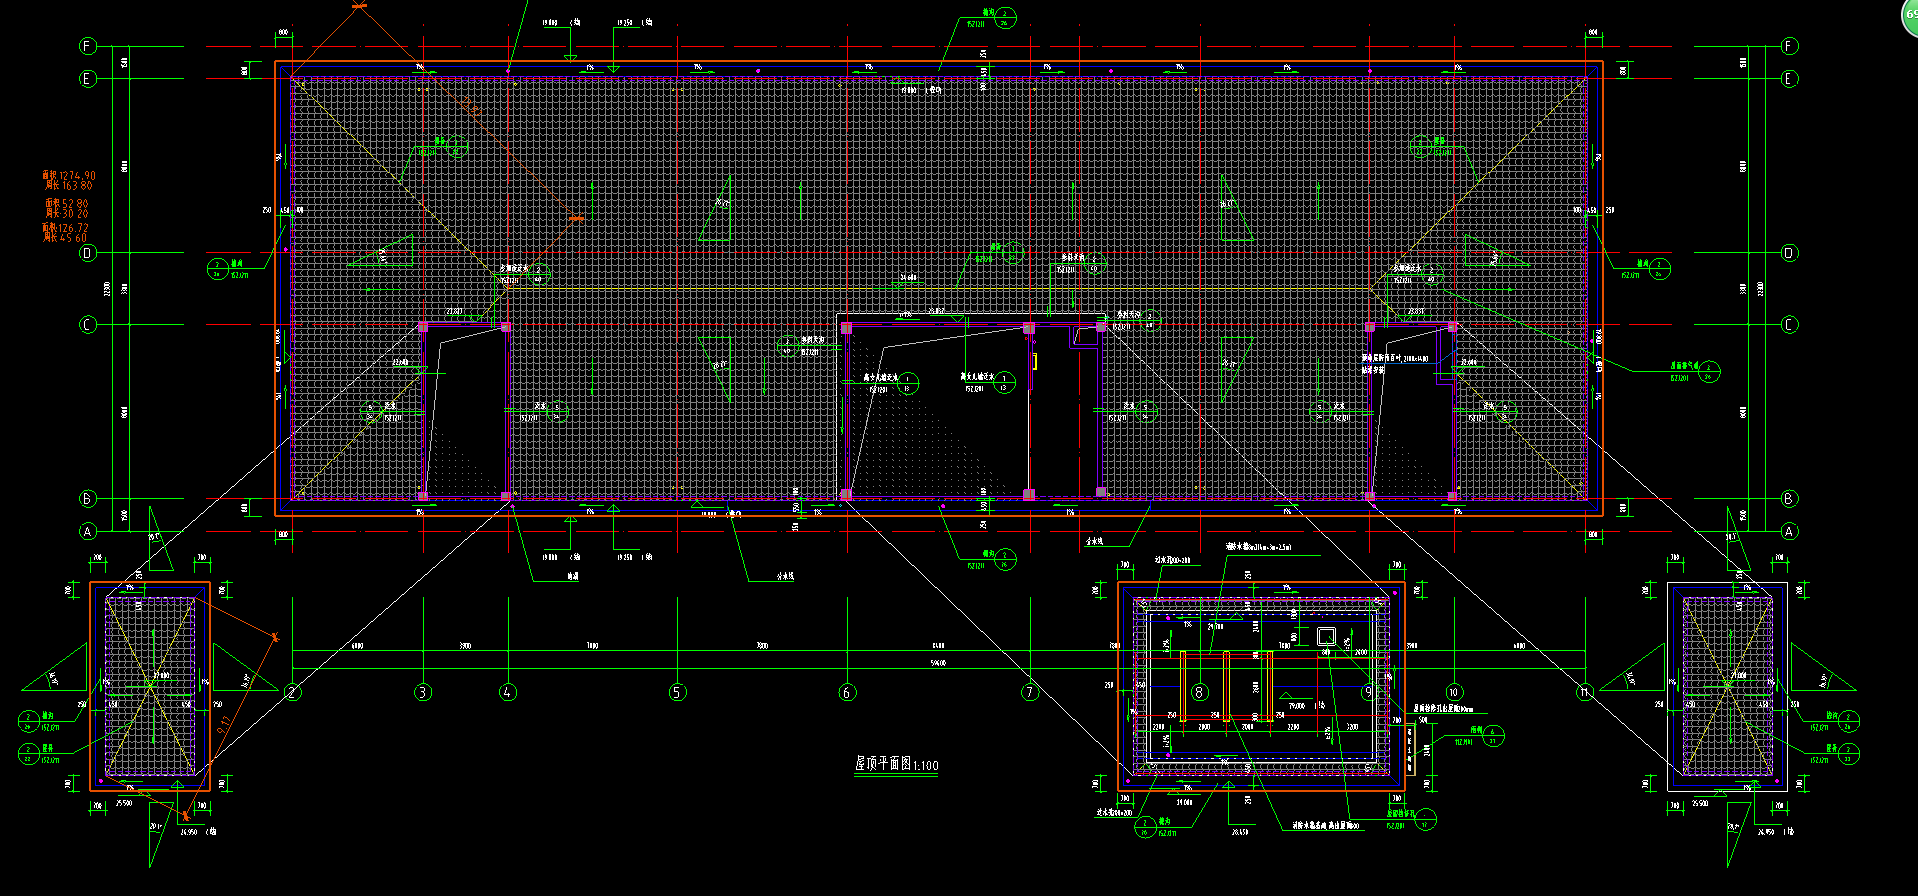Pick axis bubble B on the left side
The image size is (1918, 896).
click(x=88, y=498)
